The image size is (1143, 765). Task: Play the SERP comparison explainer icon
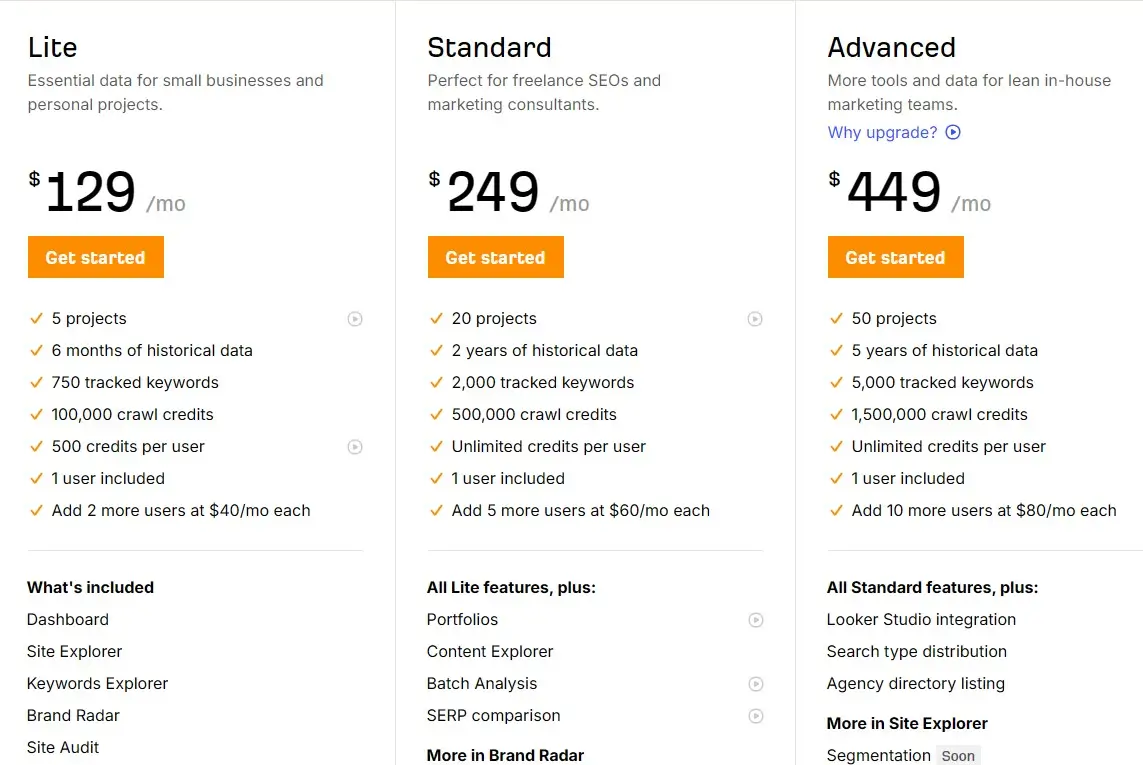click(x=755, y=716)
